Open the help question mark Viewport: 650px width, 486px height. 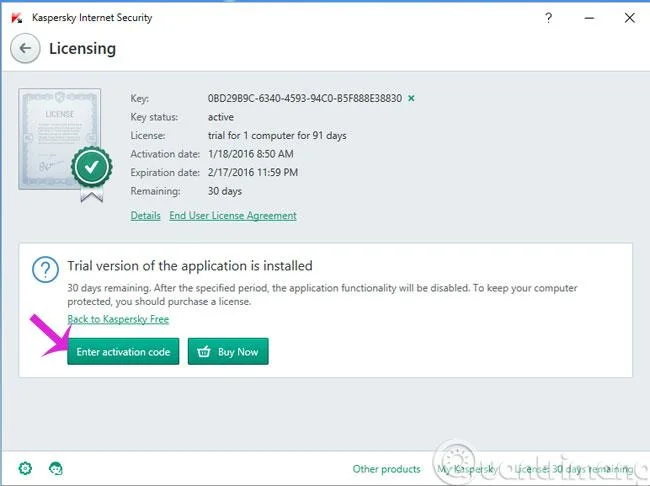coord(548,18)
